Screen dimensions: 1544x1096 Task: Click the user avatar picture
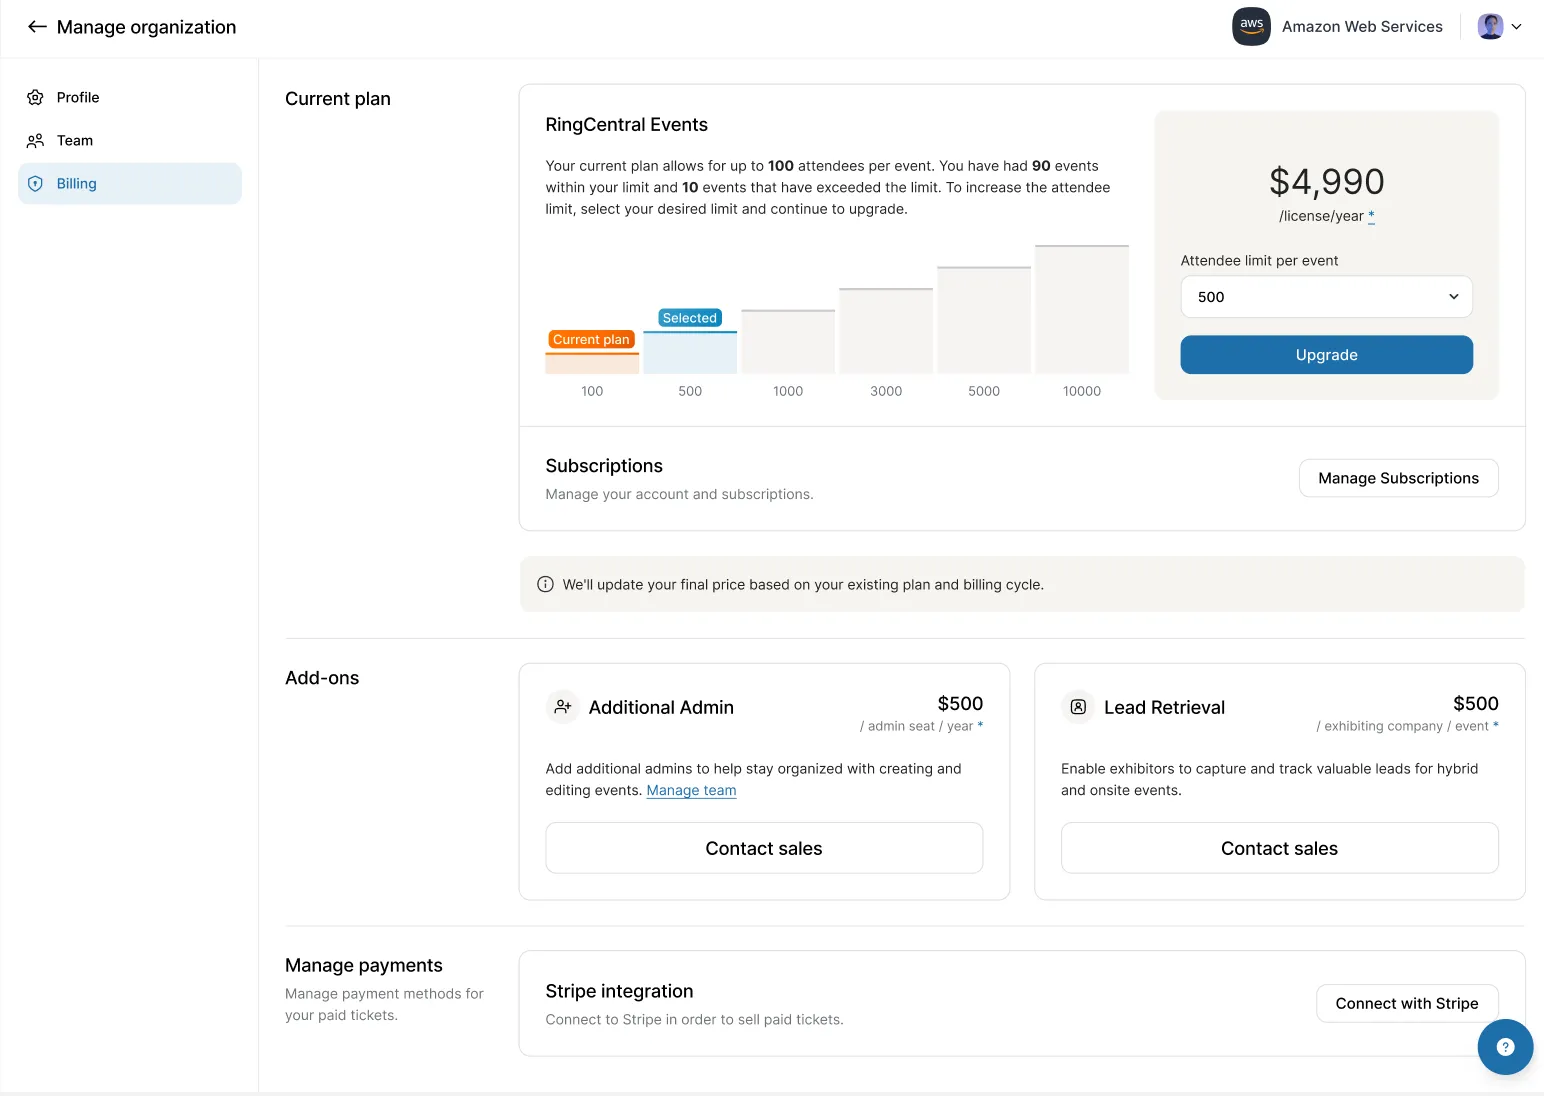(x=1490, y=27)
